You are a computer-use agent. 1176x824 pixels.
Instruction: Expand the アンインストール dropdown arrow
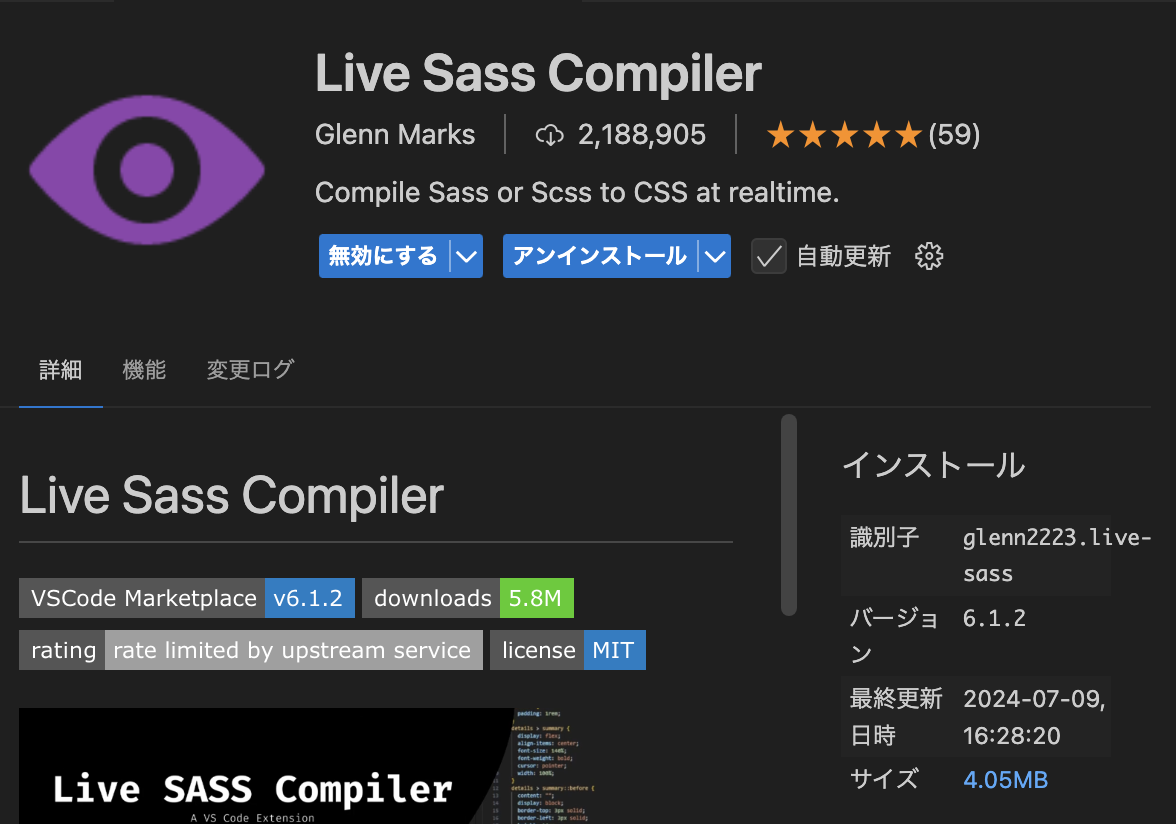tap(716, 256)
